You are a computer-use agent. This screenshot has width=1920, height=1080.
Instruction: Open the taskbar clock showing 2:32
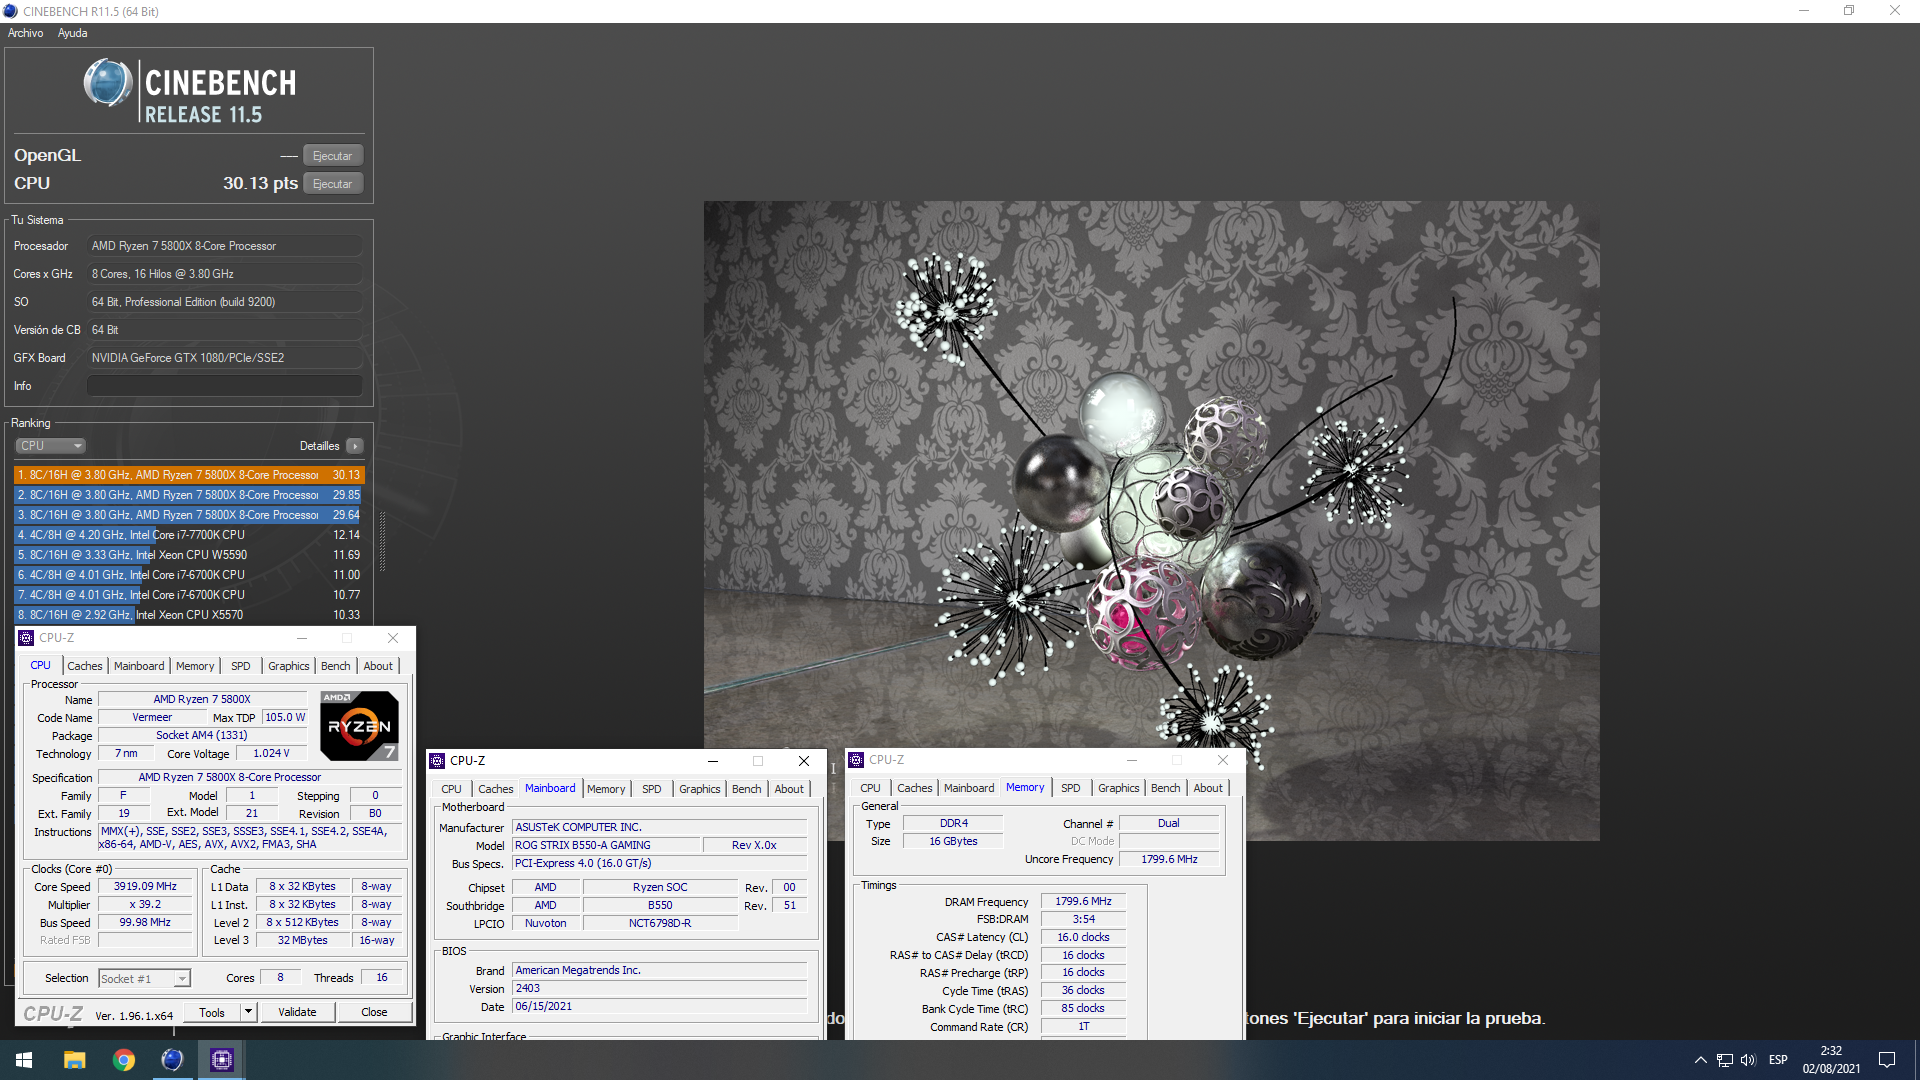[1831, 1060]
